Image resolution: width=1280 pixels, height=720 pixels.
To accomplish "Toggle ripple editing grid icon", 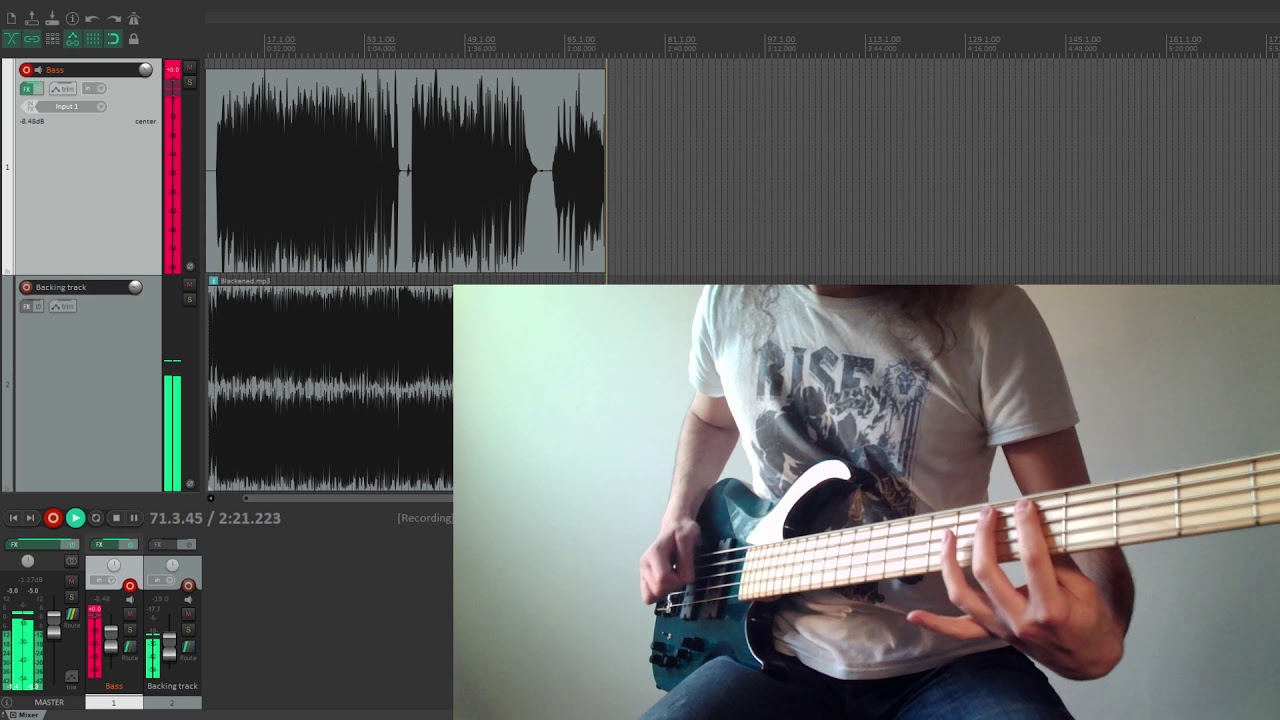I will coord(52,38).
